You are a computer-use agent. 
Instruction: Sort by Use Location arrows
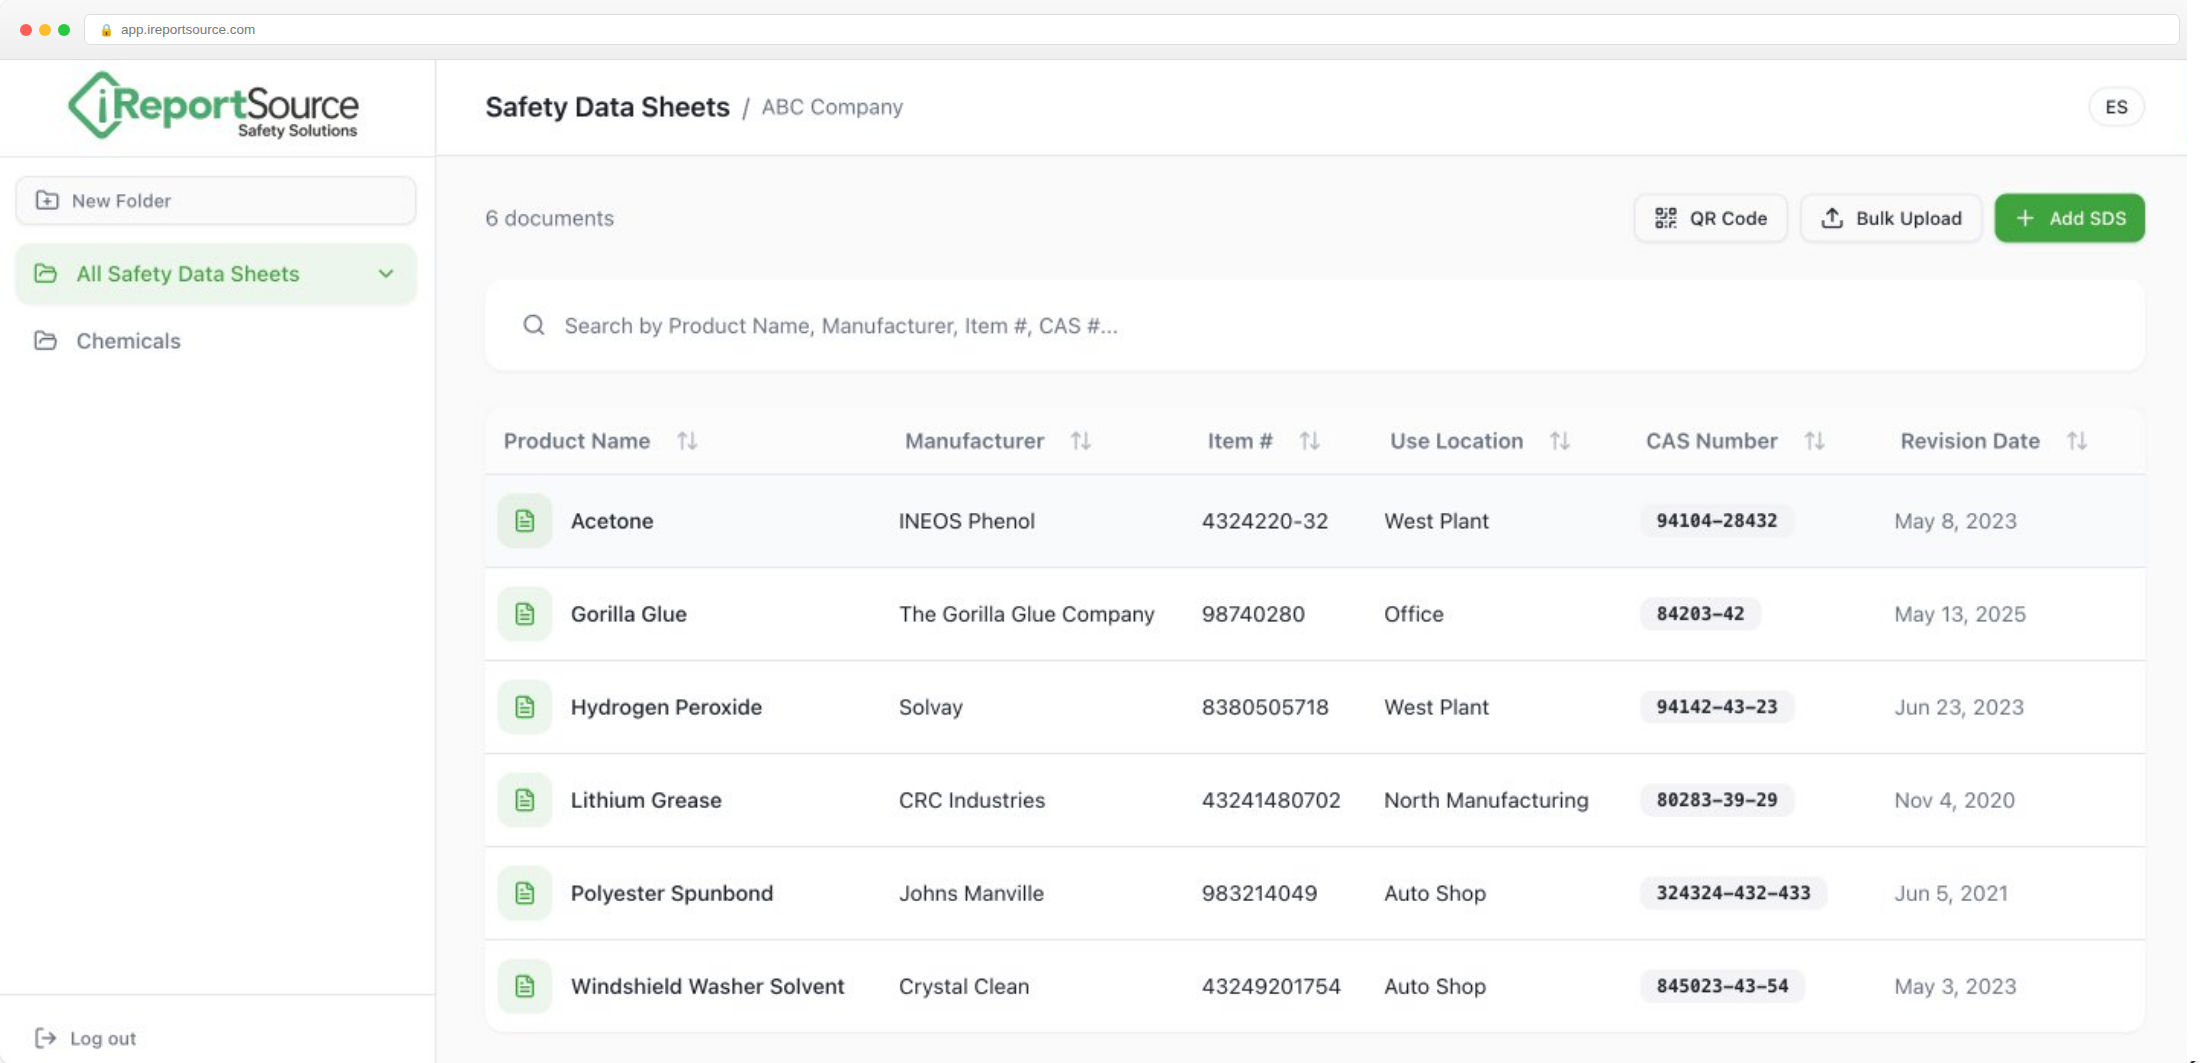coord(1559,440)
